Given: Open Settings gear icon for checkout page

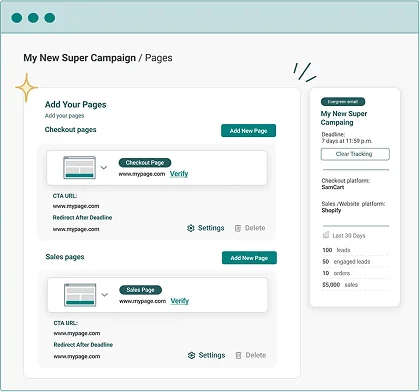Looking at the screenshot, I should 191,228.
